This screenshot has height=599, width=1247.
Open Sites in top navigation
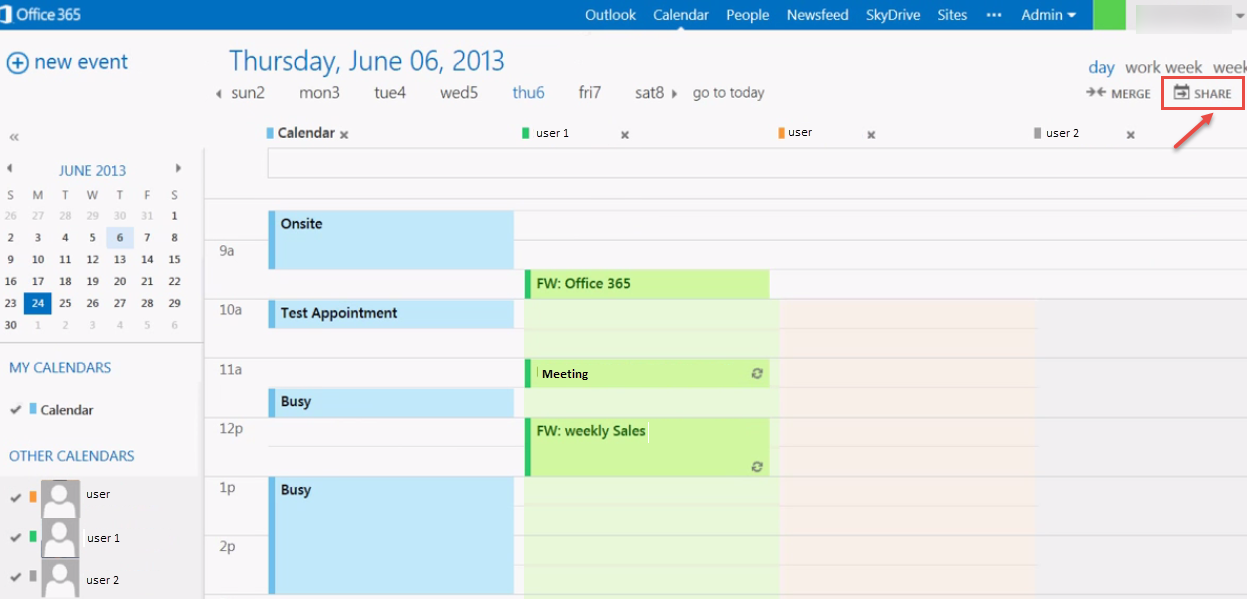(952, 15)
